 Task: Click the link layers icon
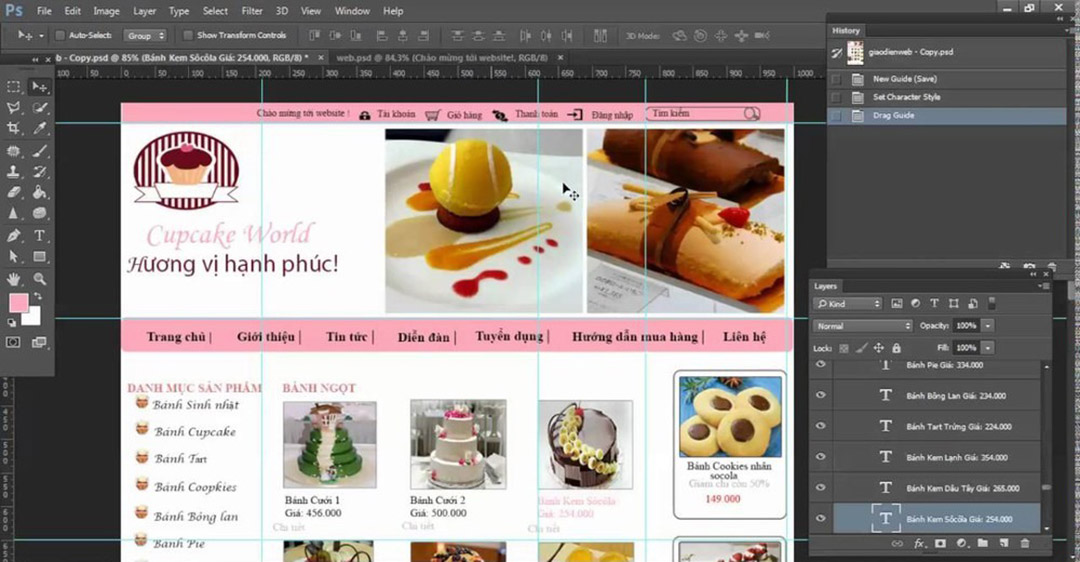897,543
